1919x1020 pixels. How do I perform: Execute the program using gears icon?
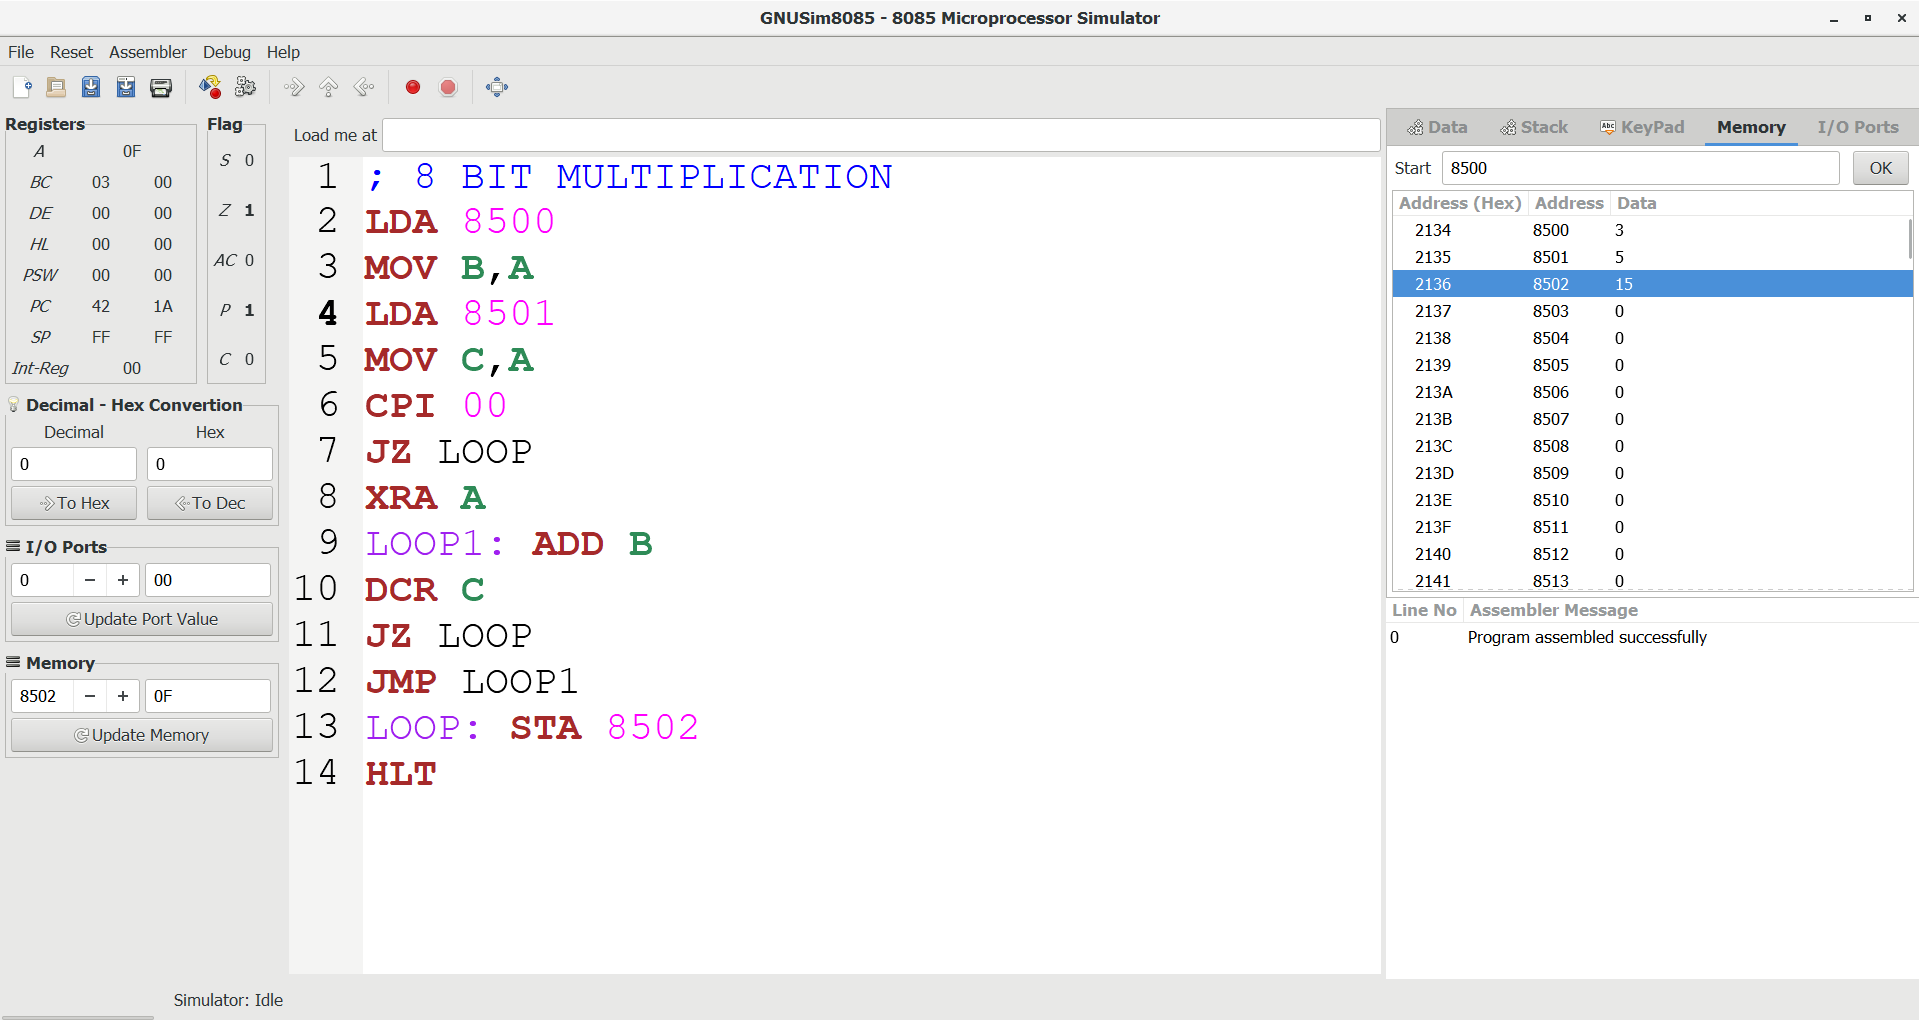(245, 87)
